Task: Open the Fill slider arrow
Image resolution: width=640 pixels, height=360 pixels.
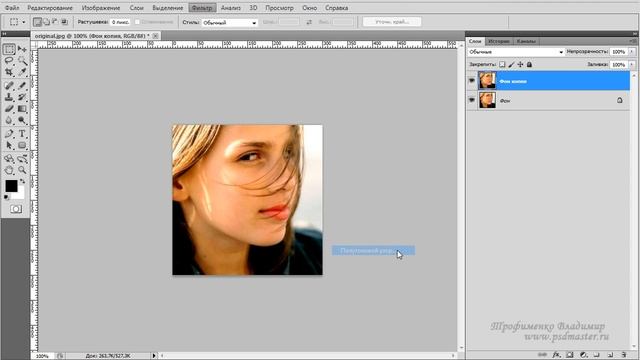Action: pos(632,64)
